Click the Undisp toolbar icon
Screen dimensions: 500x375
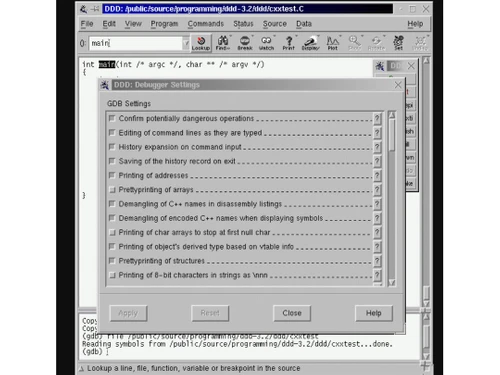coord(420,43)
